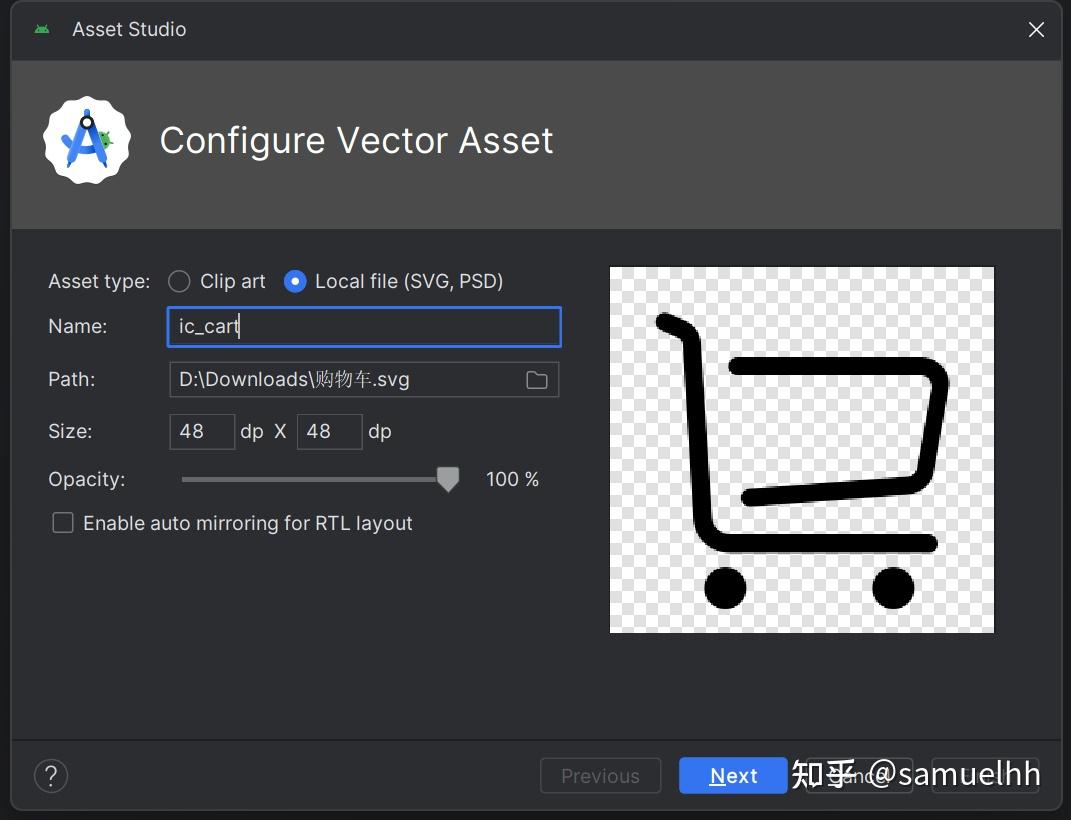
Task: Click the green Android icon in the title bar
Action: click(x=41, y=29)
